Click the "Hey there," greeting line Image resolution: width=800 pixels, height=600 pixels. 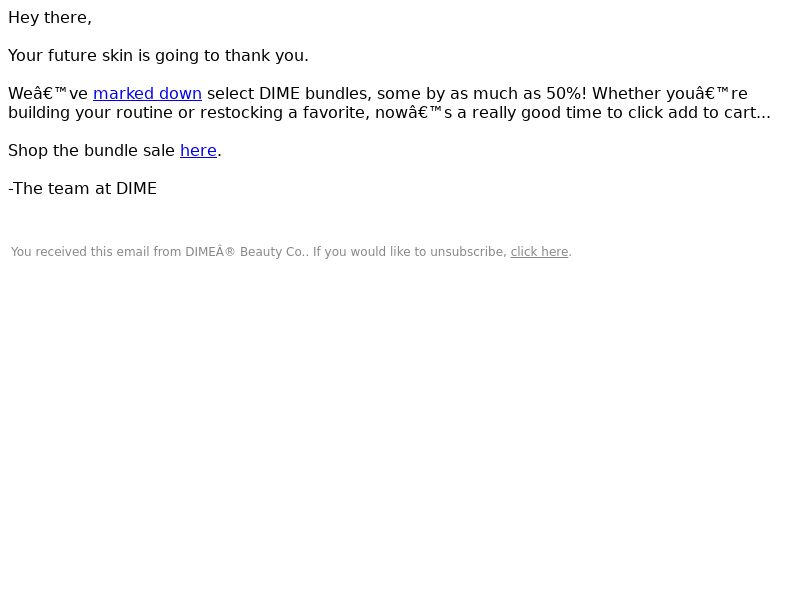click(50, 18)
